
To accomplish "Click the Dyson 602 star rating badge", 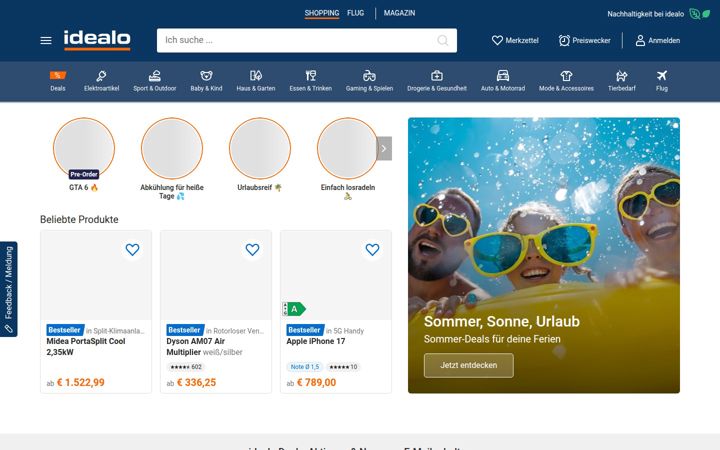I will 186,367.
